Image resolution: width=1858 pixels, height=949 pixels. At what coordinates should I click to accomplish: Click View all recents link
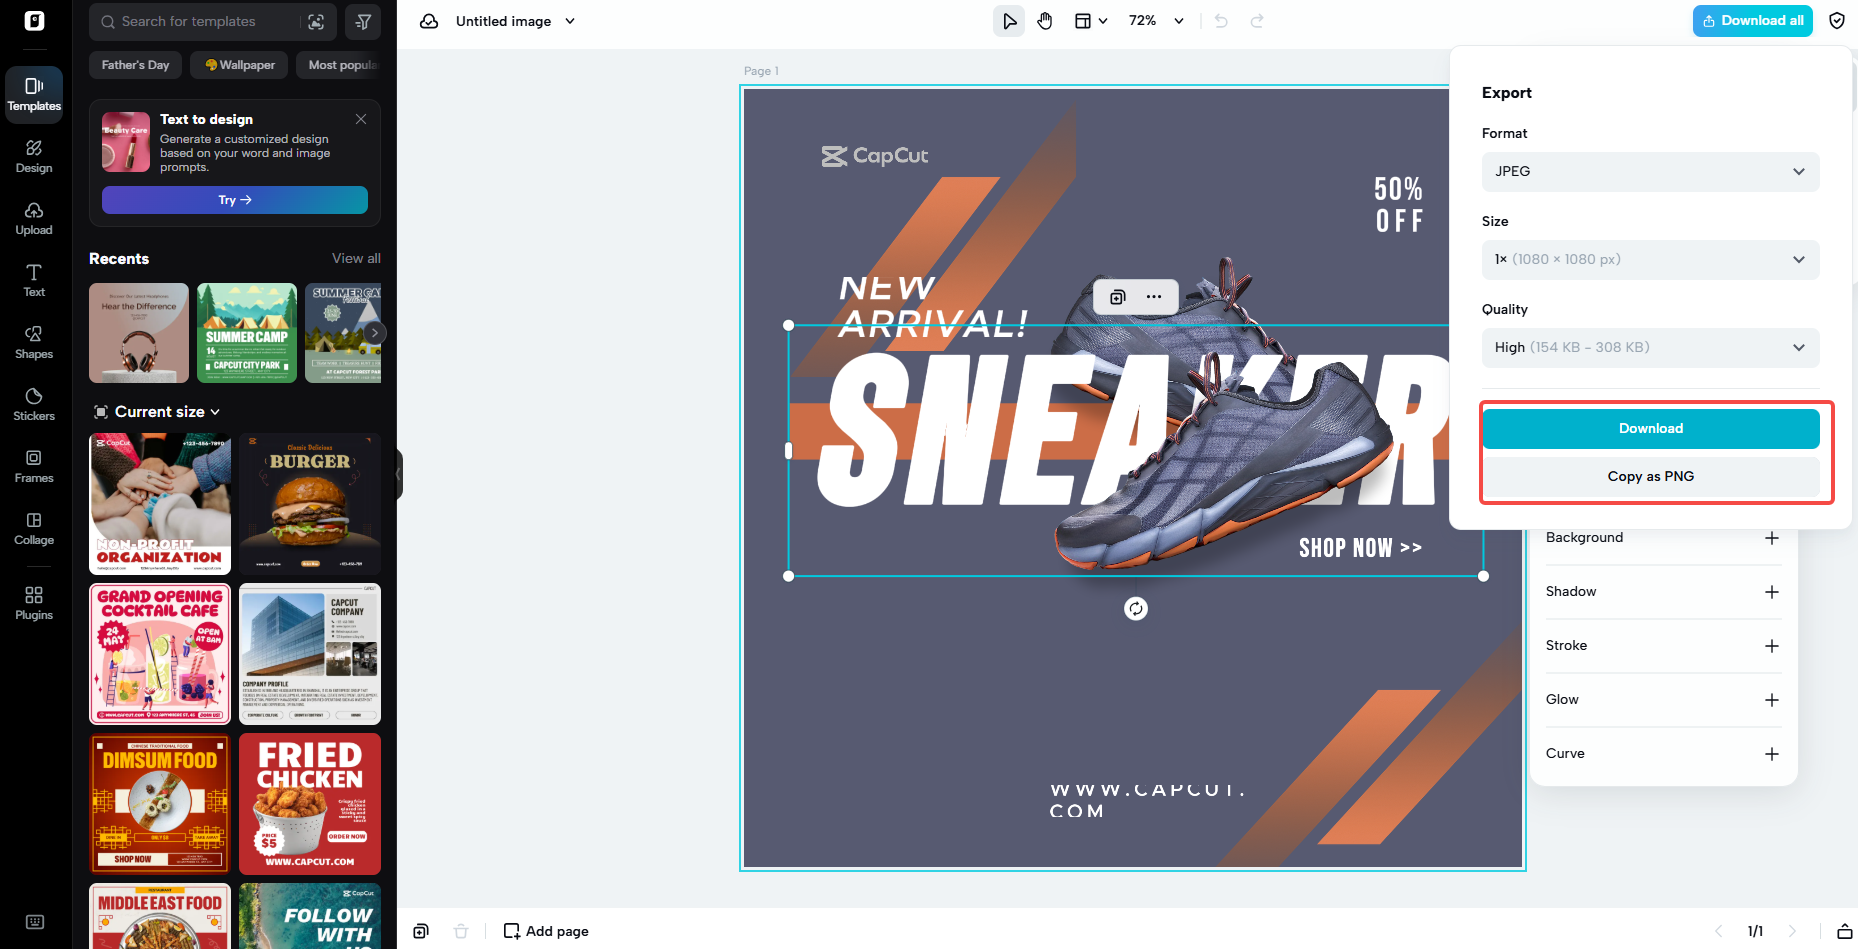(x=355, y=258)
